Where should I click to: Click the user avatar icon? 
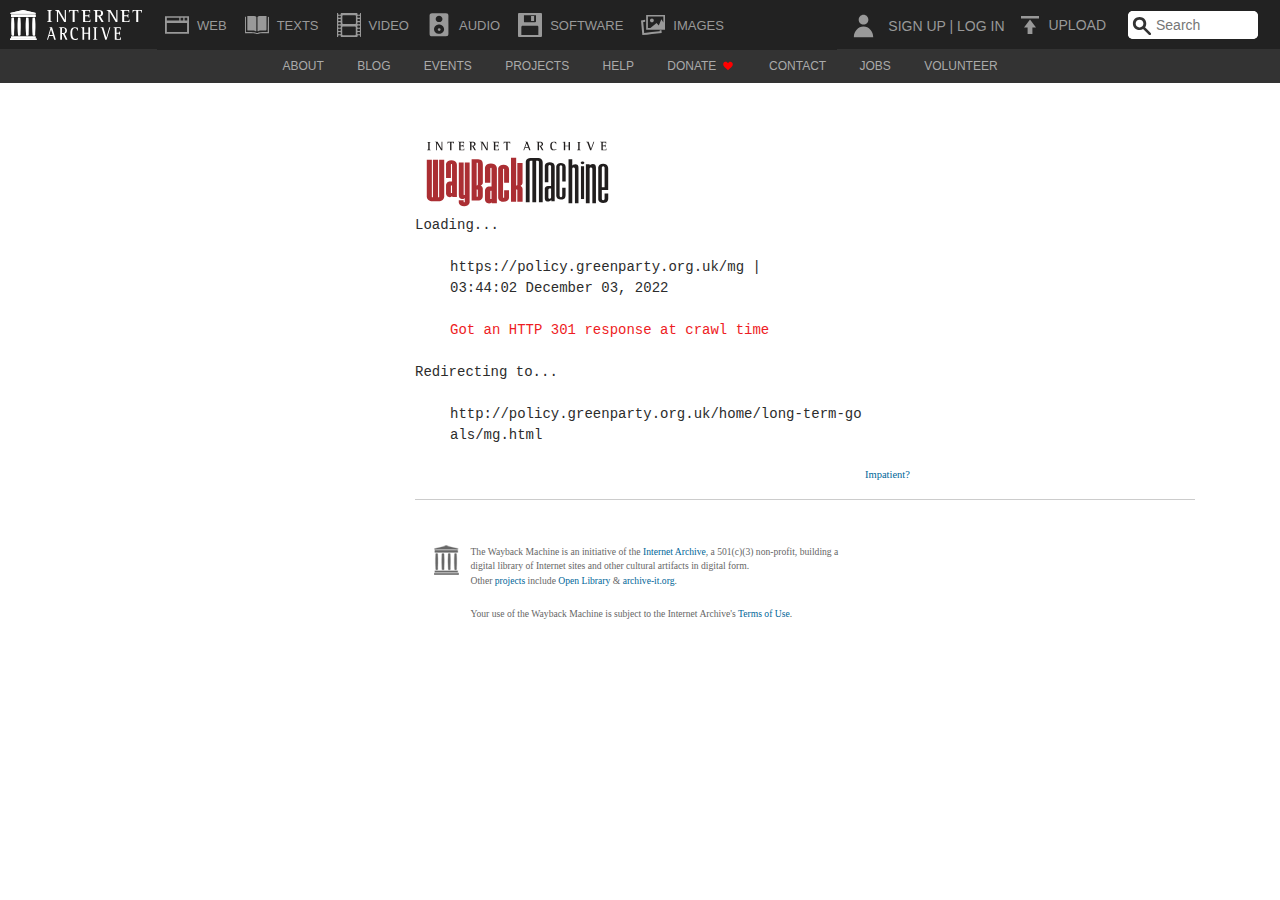click(863, 26)
